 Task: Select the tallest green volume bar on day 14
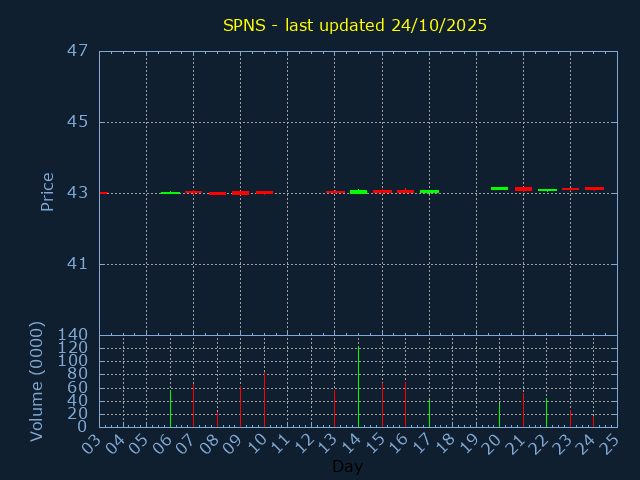pyautogui.click(x=358, y=387)
